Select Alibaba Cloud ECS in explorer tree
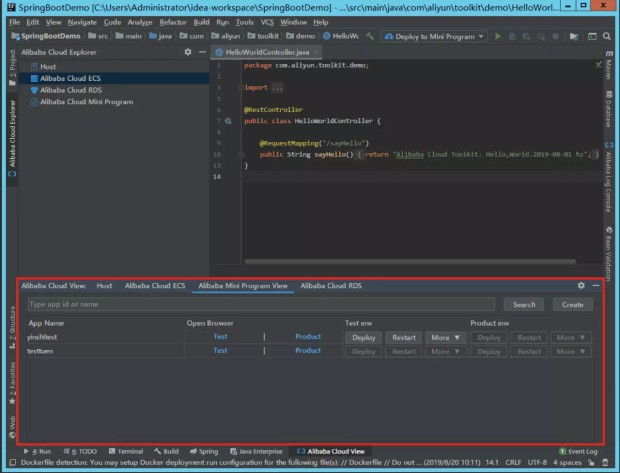The width and height of the screenshot is (620, 473). click(69, 77)
